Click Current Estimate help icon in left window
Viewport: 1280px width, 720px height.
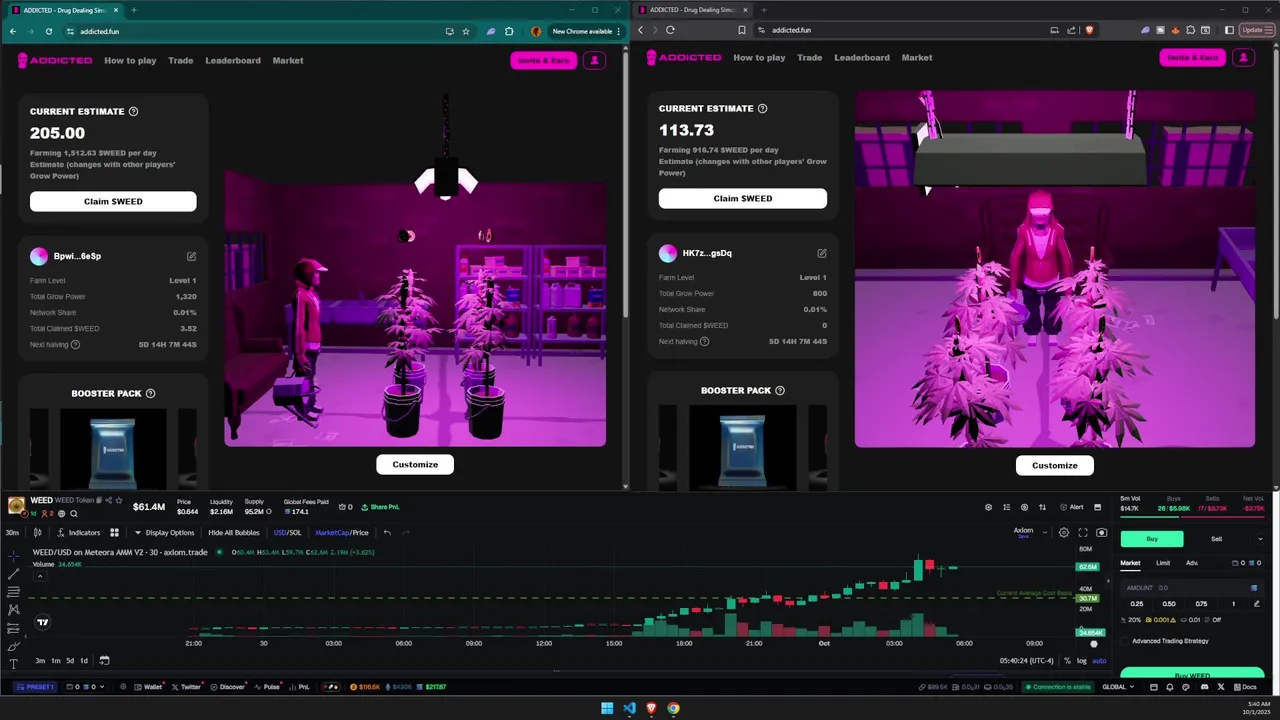(133, 111)
